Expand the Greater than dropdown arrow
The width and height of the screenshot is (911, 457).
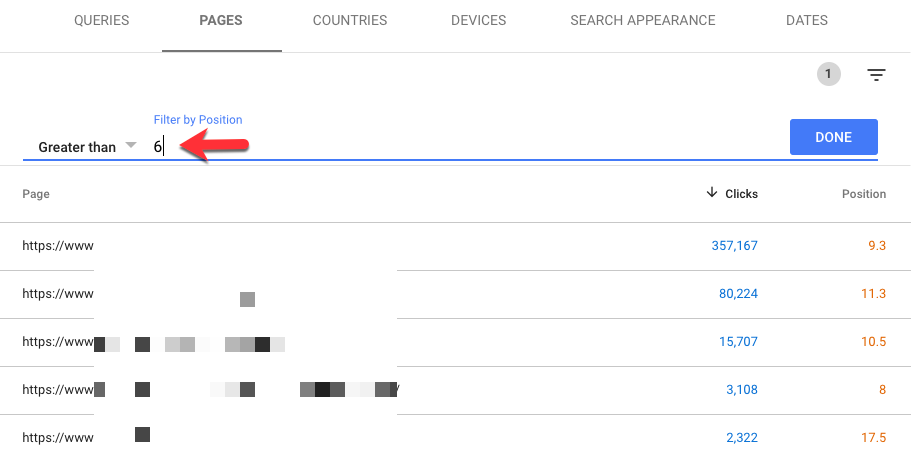(x=131, y=145)
